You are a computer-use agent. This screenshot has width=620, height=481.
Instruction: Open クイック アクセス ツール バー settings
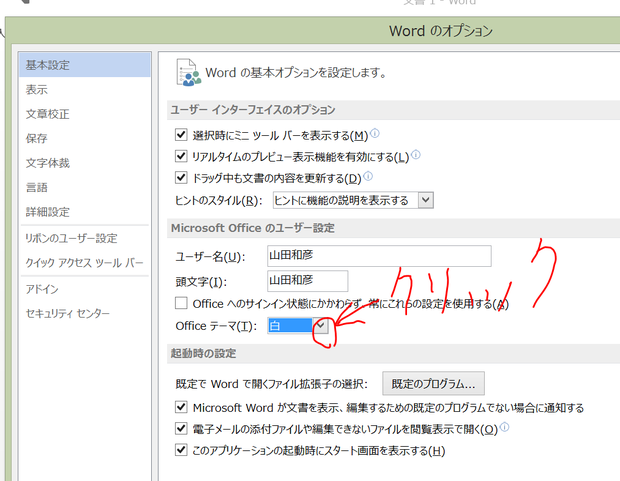click(85, 263)
